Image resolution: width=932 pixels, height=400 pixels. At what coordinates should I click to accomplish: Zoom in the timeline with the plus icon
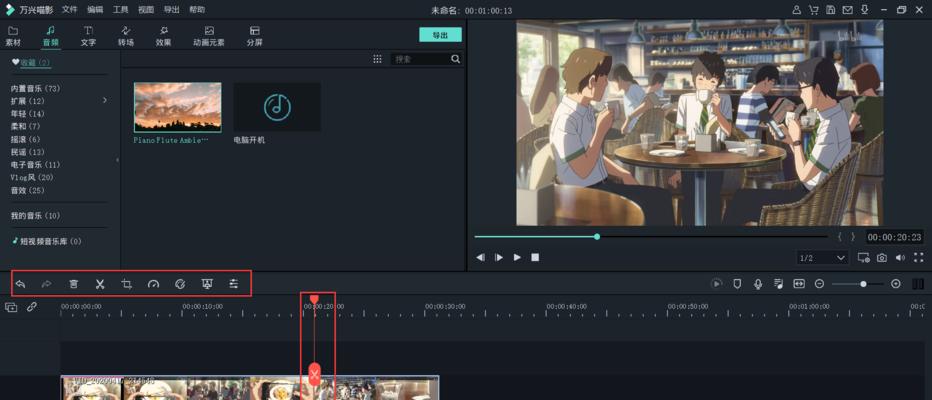click(x=896, y=284)
